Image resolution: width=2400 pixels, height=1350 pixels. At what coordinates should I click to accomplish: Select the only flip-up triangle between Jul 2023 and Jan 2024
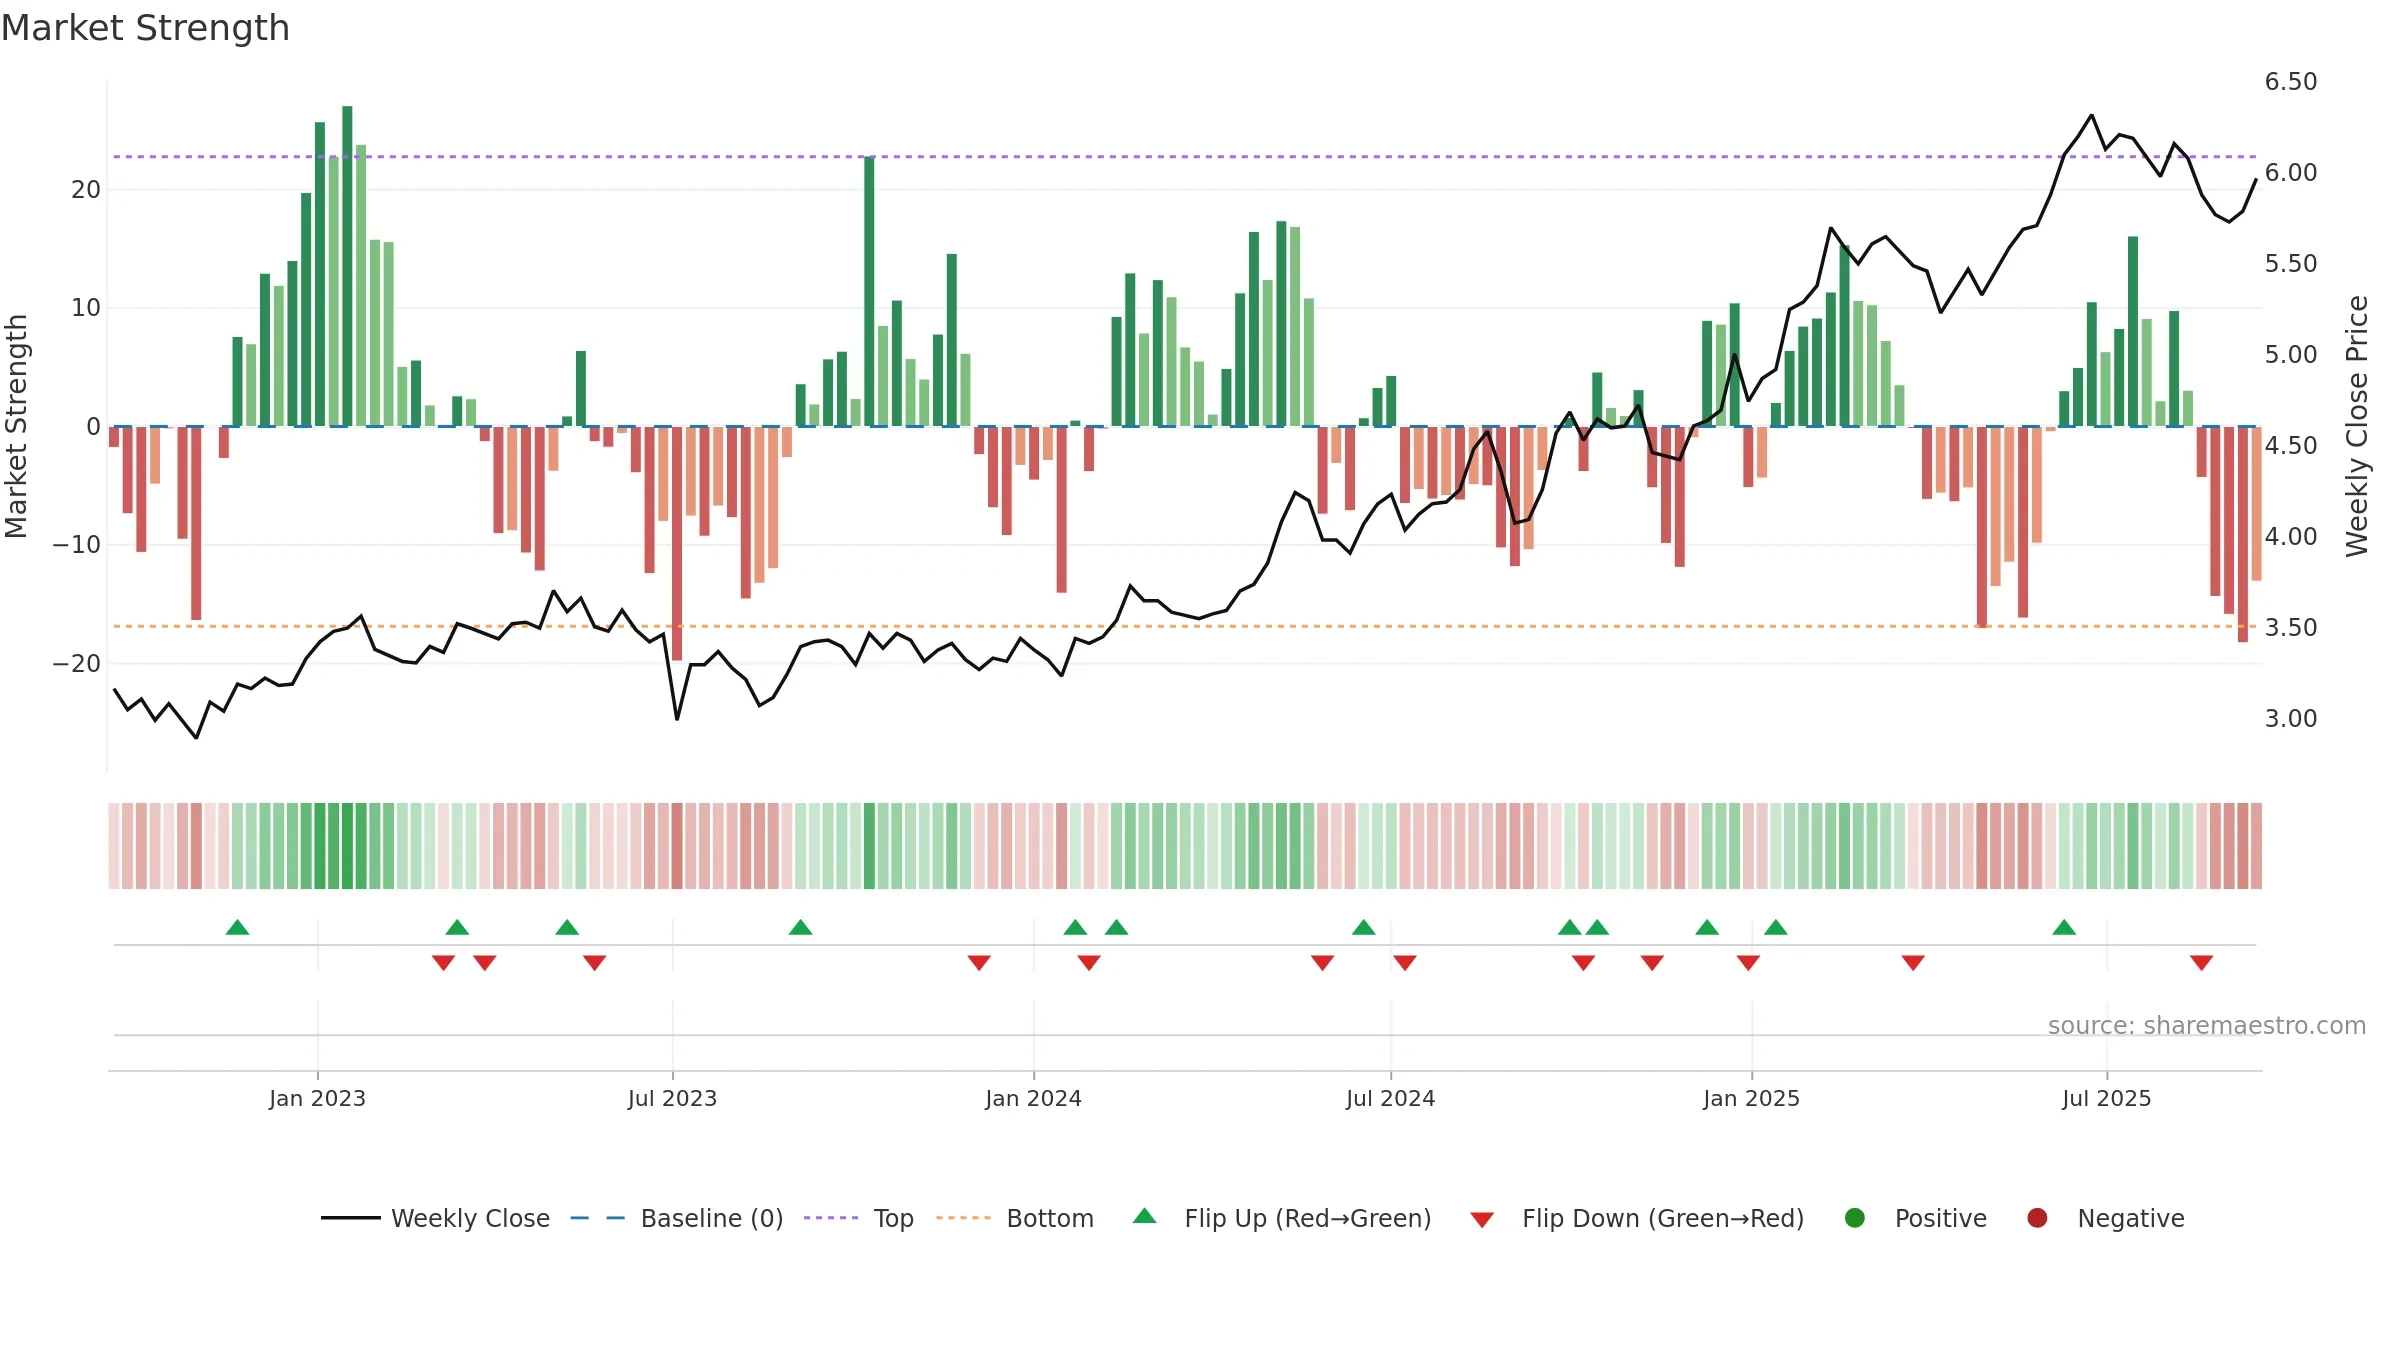pos(800,927)
